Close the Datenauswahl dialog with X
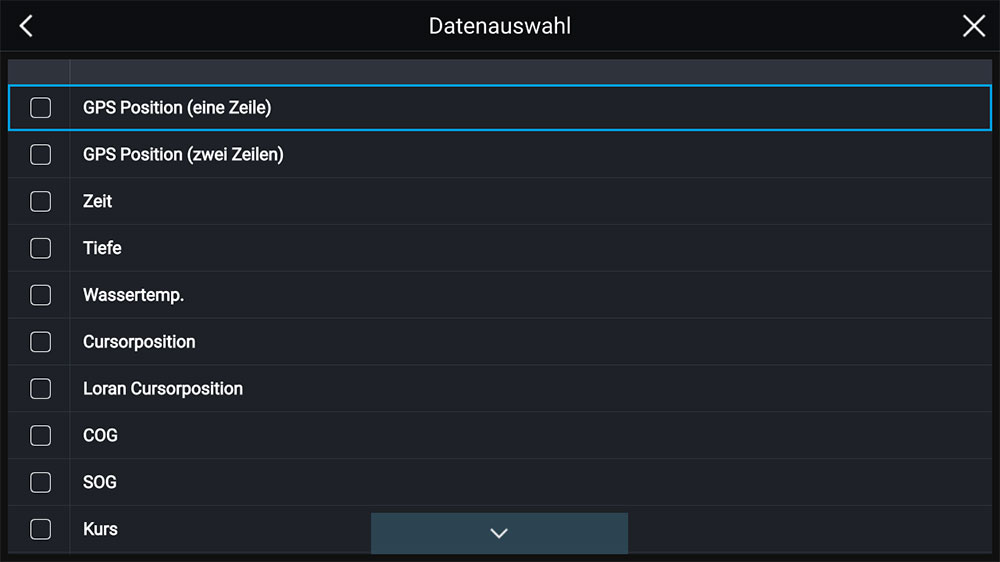The image size is (1000, 562). (x=973, y=26)
